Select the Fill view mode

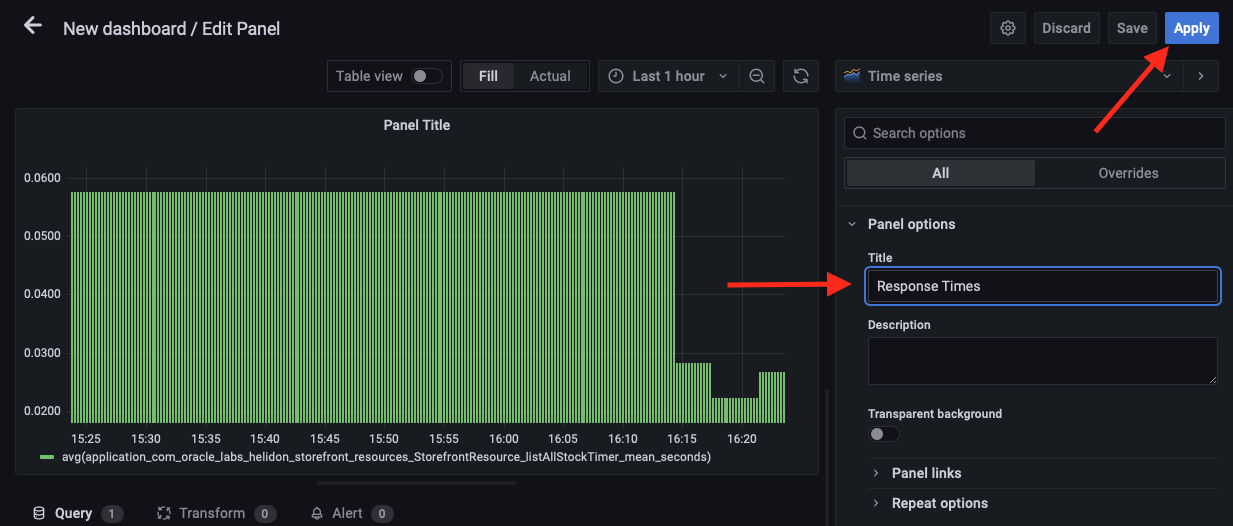click(x=488, y=76)
